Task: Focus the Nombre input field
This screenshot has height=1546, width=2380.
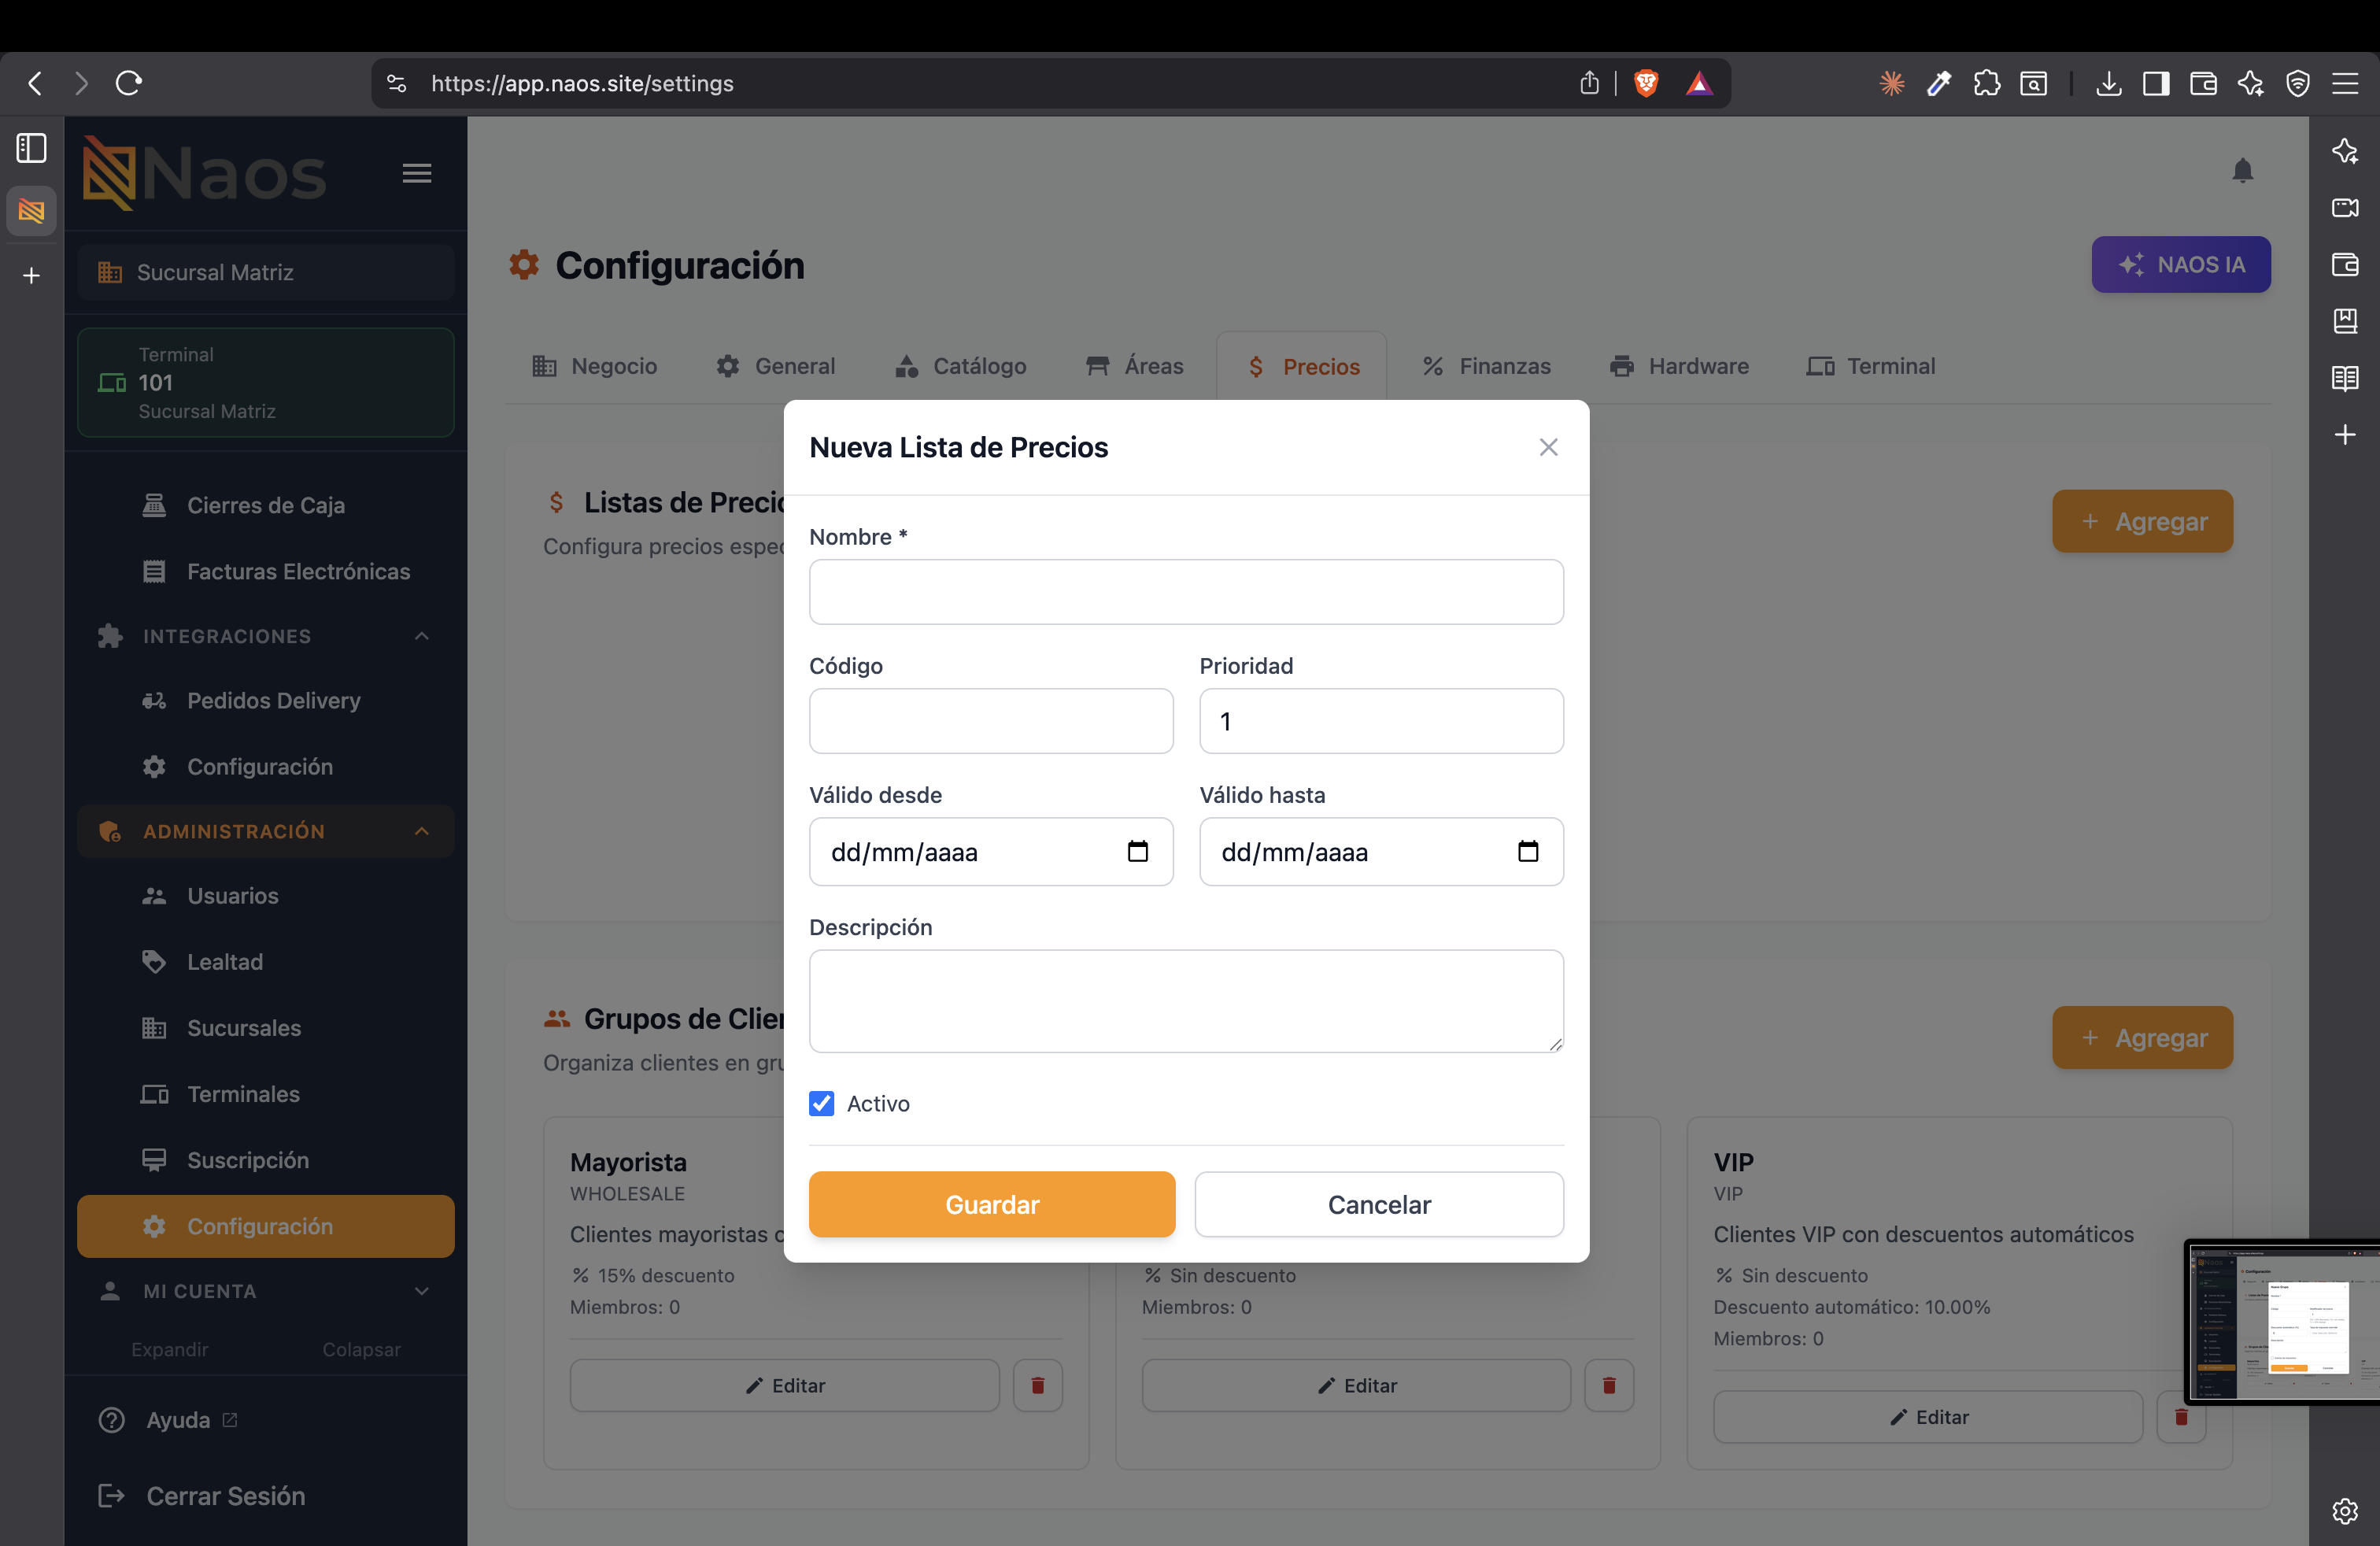Action: coord(1186,592)
